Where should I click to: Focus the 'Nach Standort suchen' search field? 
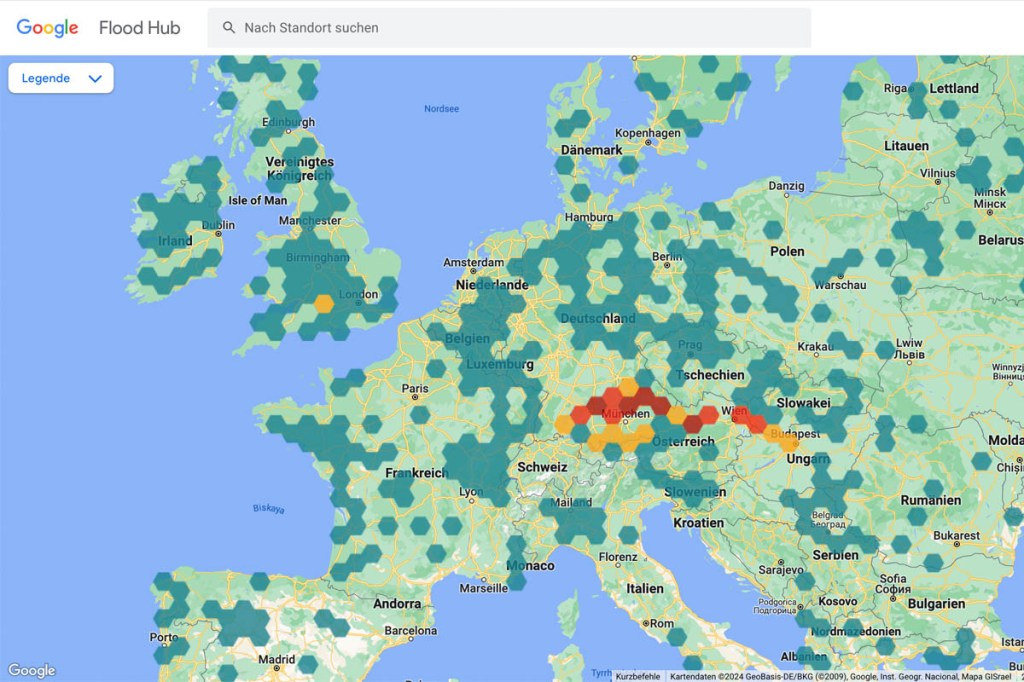509,27
